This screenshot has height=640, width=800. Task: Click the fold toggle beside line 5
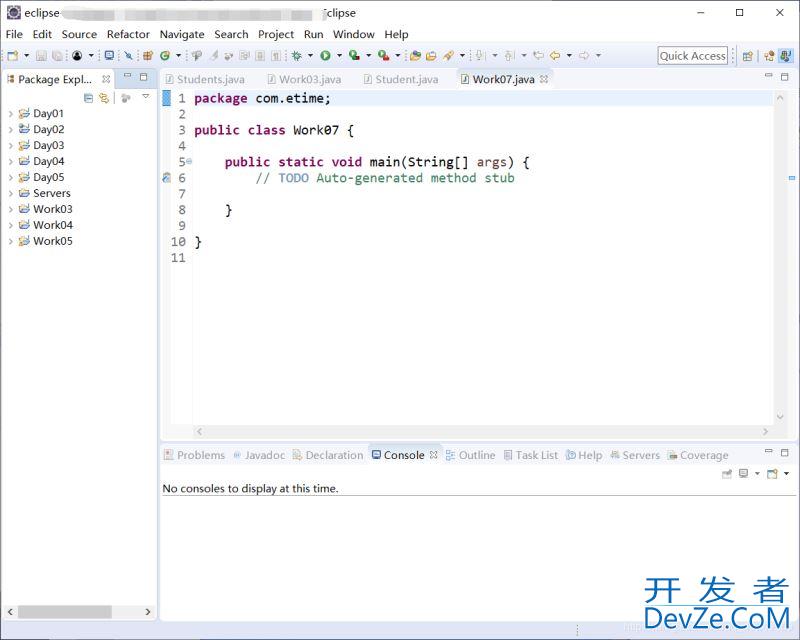click(189, 161)
